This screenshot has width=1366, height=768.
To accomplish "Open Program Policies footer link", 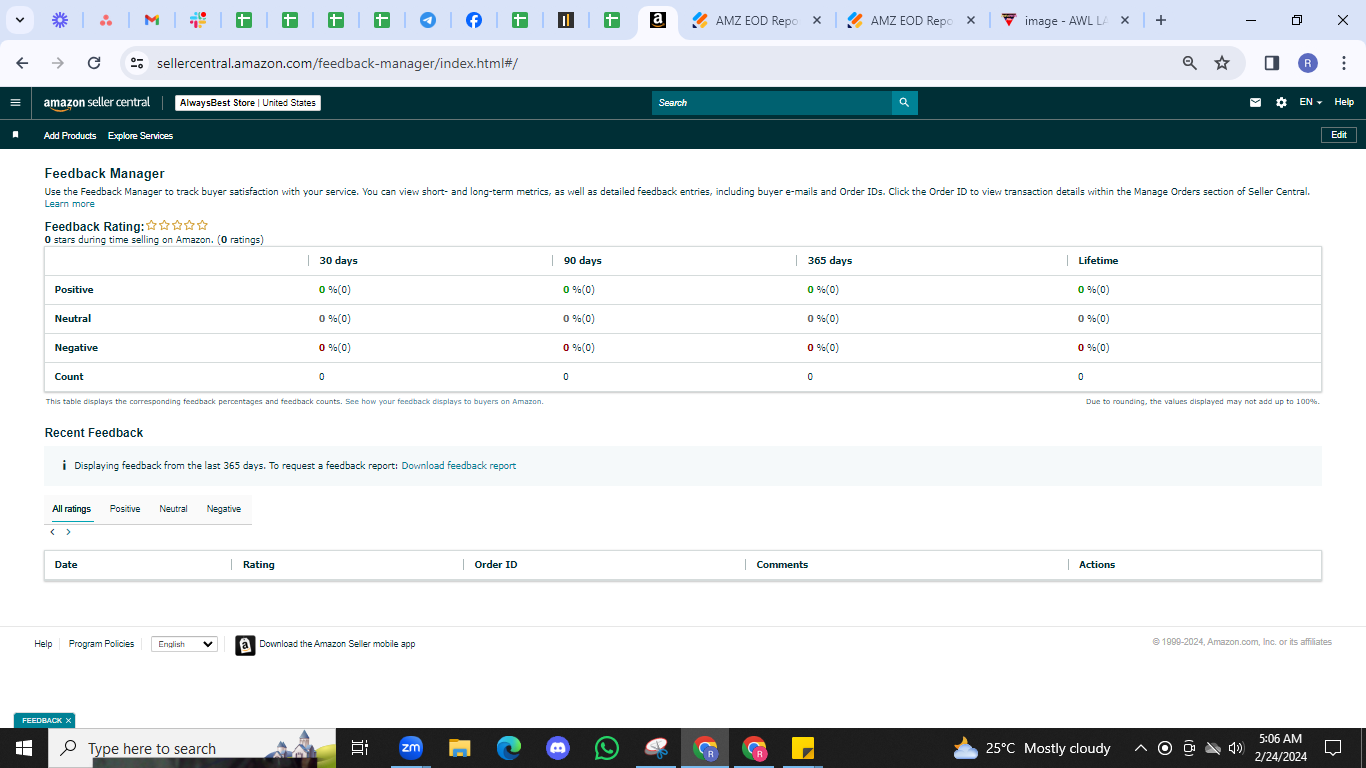I will (101, 644).
